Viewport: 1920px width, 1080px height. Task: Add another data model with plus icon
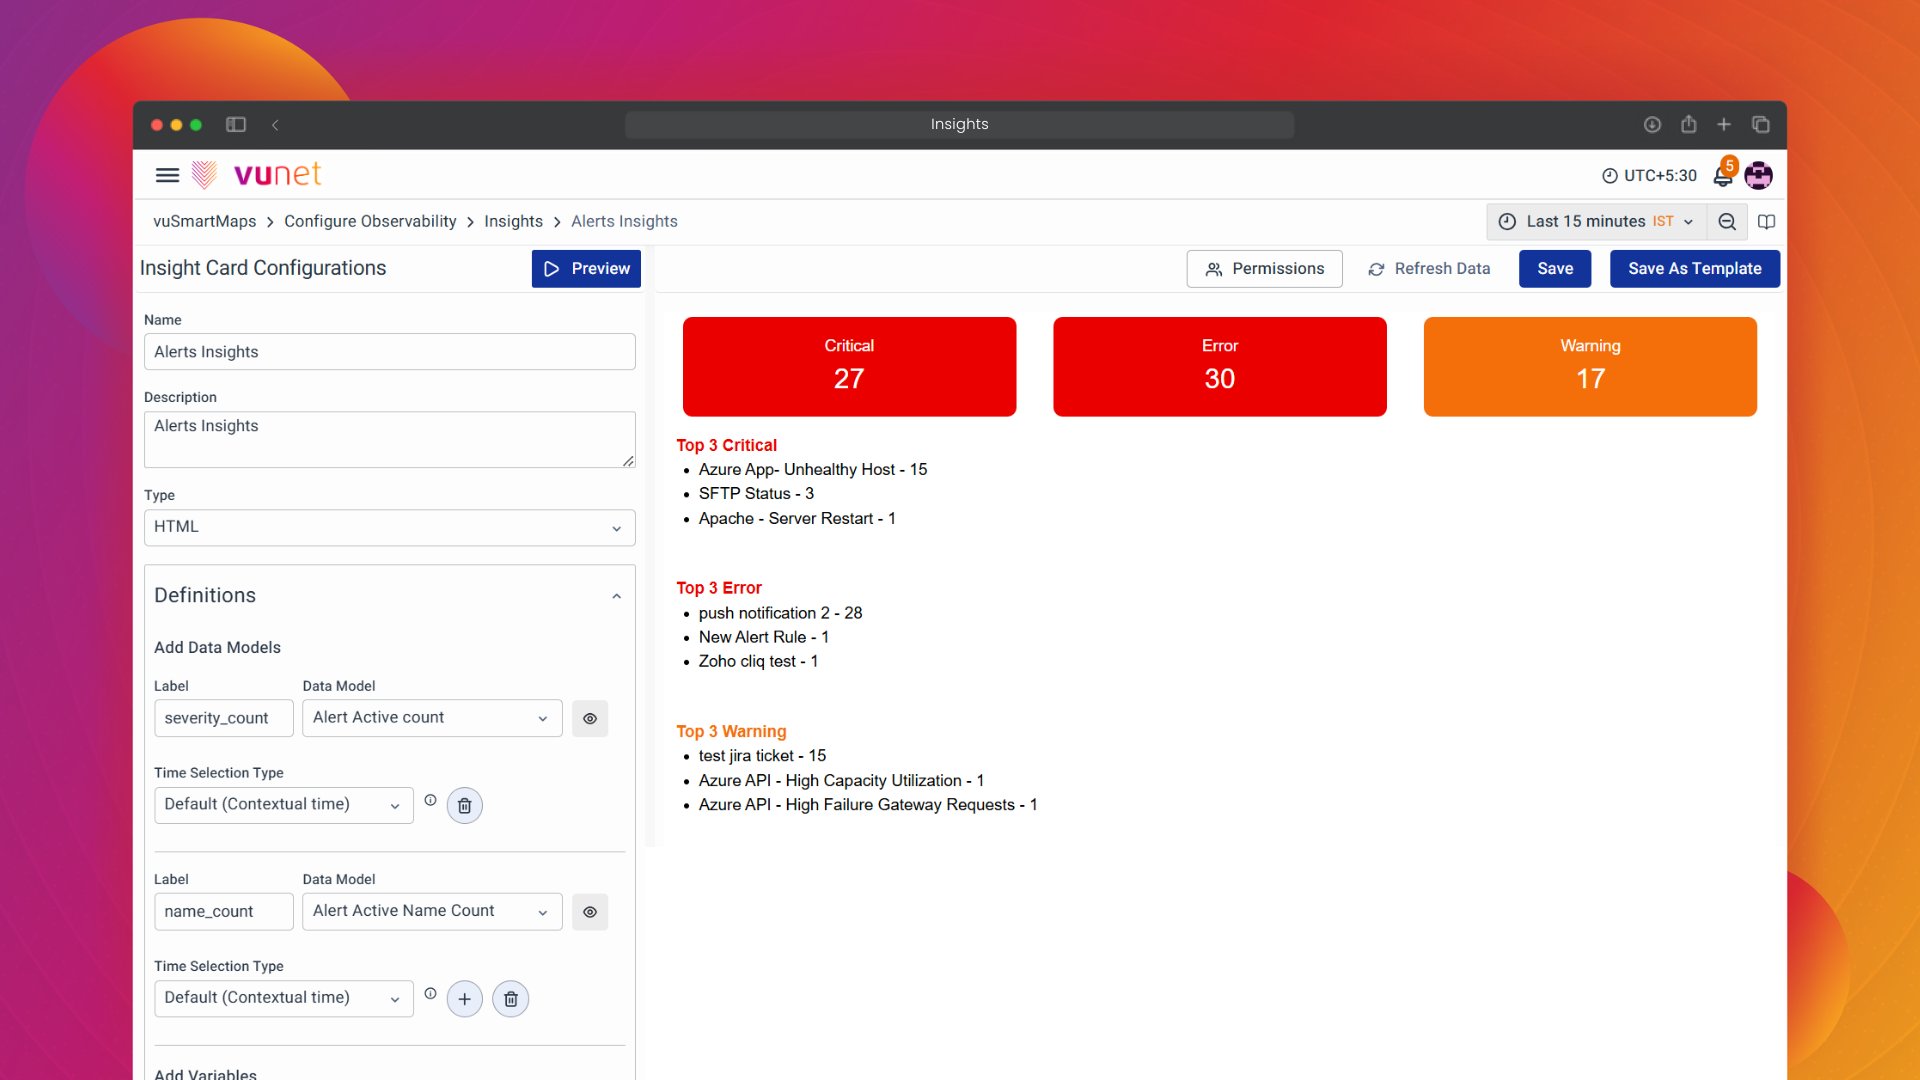pyautogui.click(x=464, y=999)
